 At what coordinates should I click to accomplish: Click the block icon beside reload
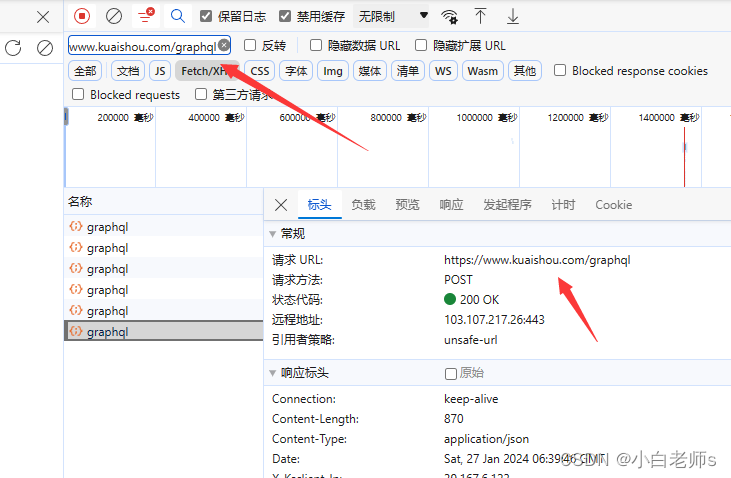pyautogui.click(x=45, y=48)
